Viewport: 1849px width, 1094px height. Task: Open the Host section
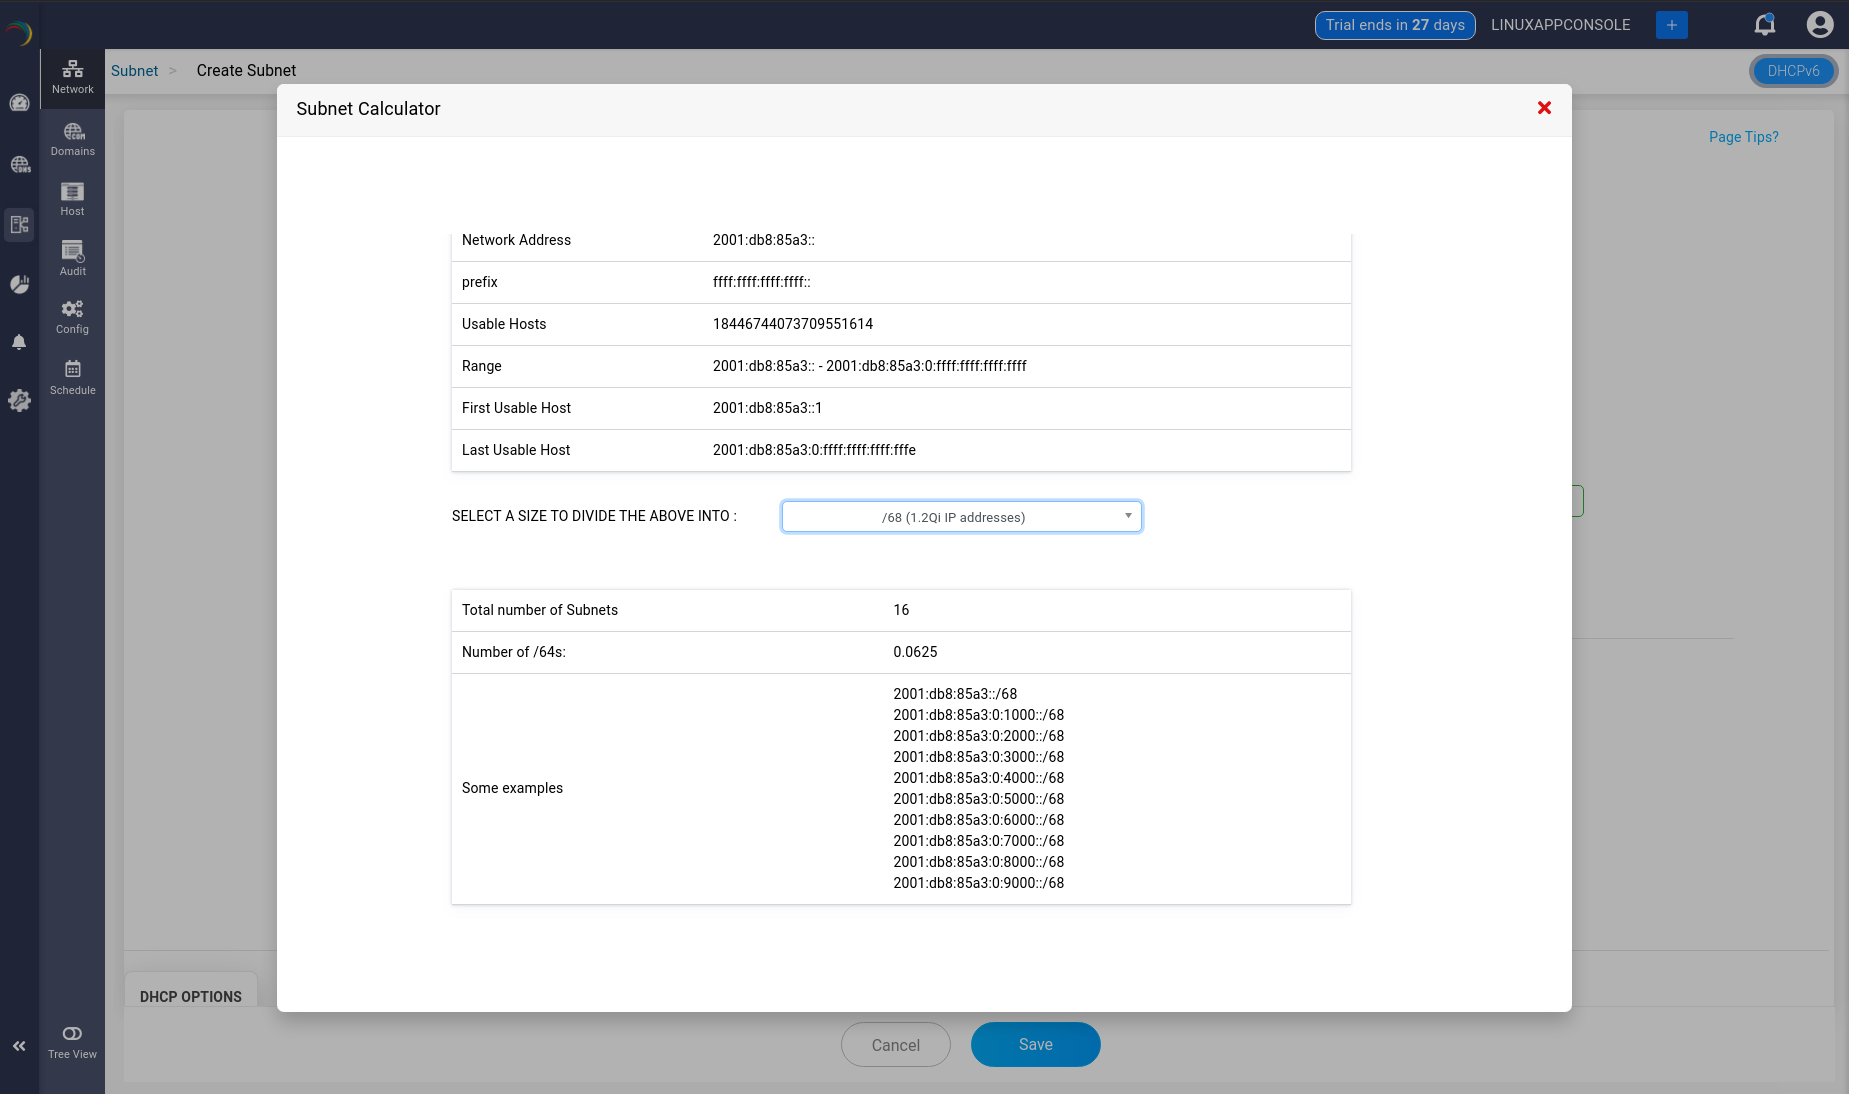71,198
